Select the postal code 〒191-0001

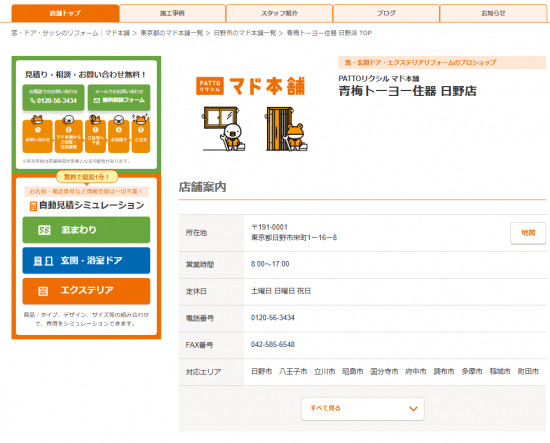[269, 227]
